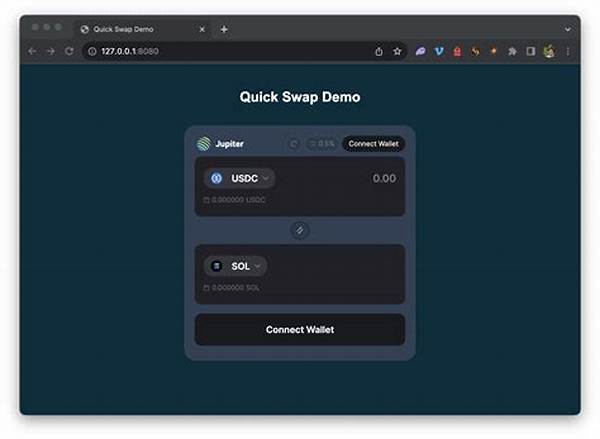
Task: Click the Quick Swap Demo heading
Action: [x=300, y=97]
